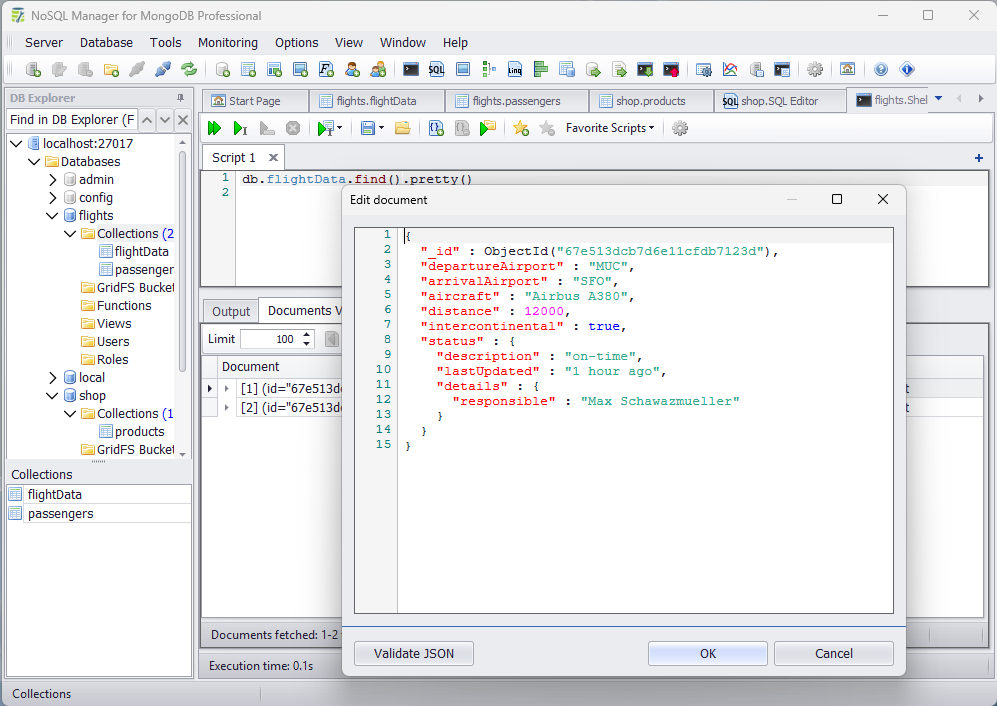This screenshot has height=706, width=997.
Task: Expand the config database node
Action: 53,198
